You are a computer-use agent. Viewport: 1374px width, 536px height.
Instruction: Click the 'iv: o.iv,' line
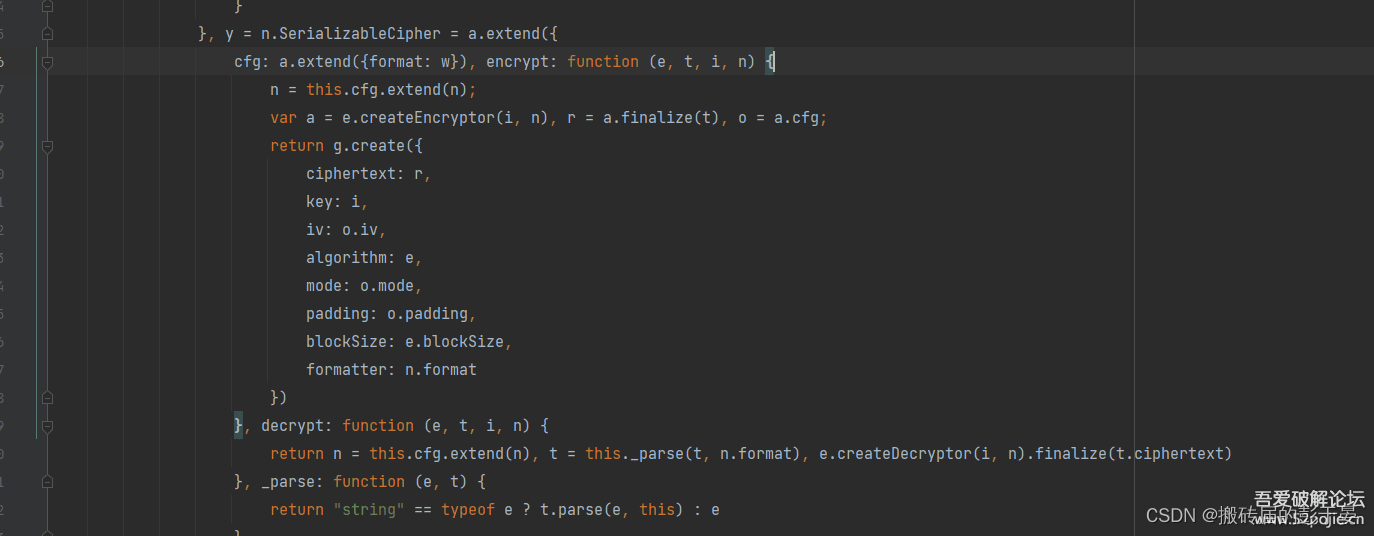tap(346, 230)
